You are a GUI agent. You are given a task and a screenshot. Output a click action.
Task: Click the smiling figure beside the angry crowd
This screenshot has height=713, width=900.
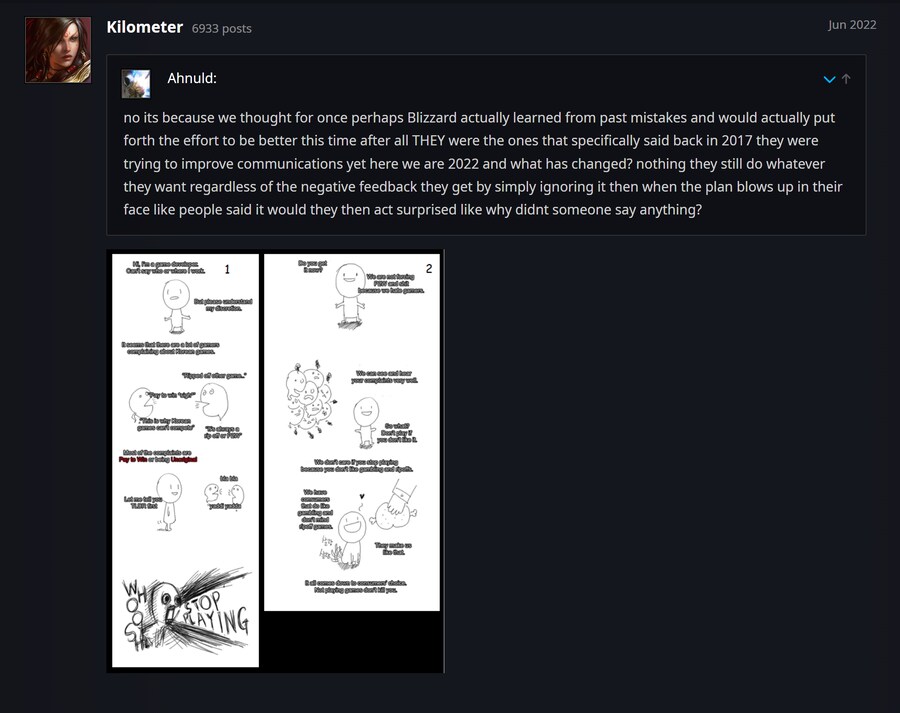coord(366,423)
